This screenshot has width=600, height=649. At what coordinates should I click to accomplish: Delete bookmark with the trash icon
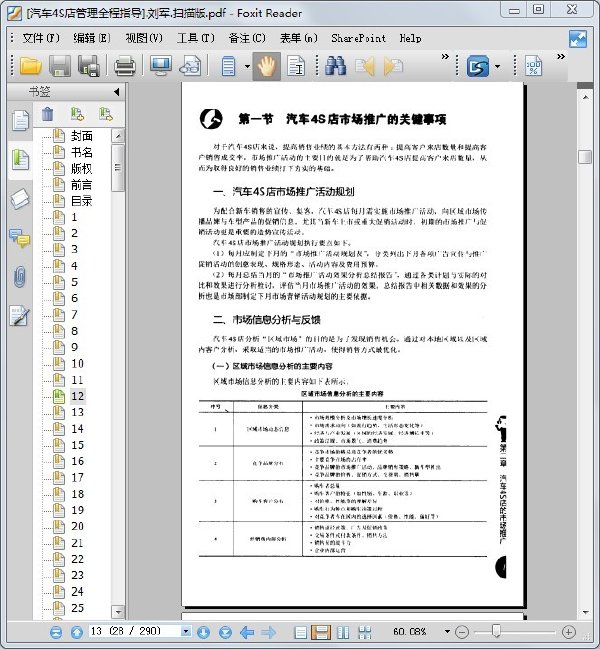pyautogui.click(x=48, y=114)
